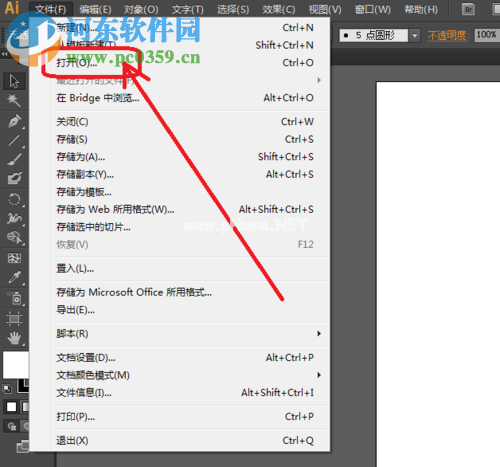Choose 置入(L)... menu item
The width and height of the screenshot is (500, 467).
191,268
